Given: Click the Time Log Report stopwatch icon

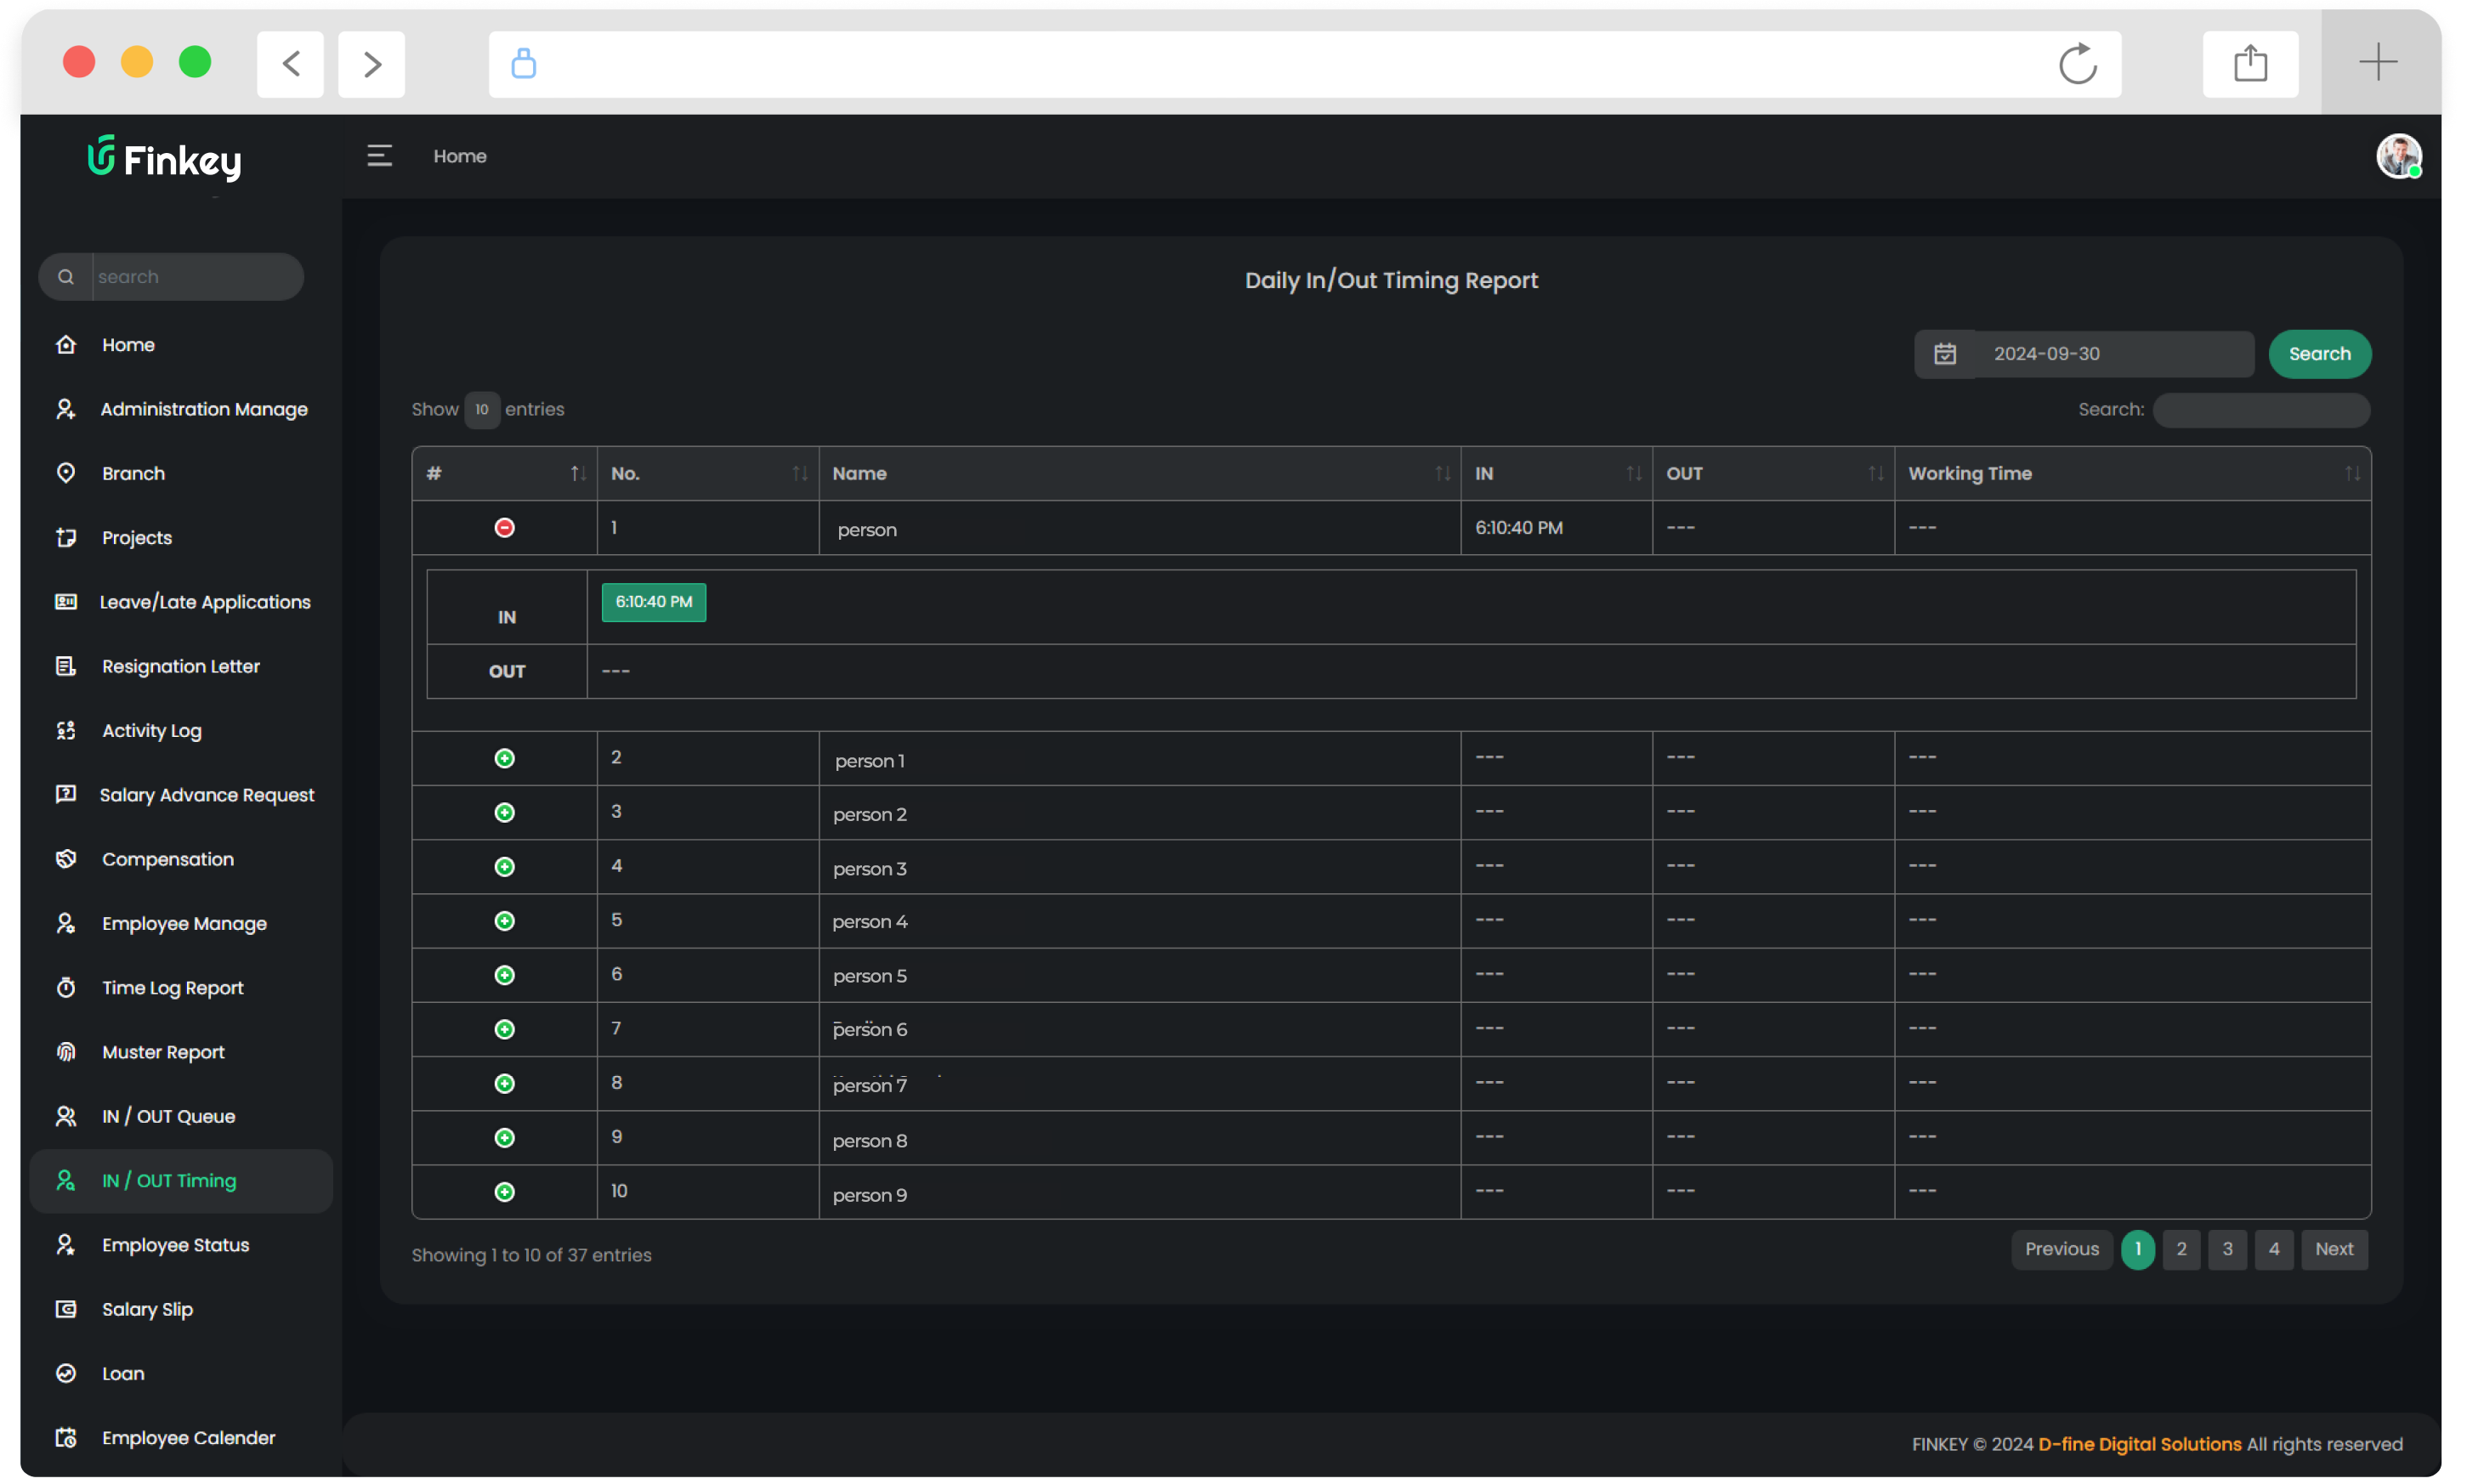Looking at the screenshot, I should pyautogui.click(x=66, y=988).
